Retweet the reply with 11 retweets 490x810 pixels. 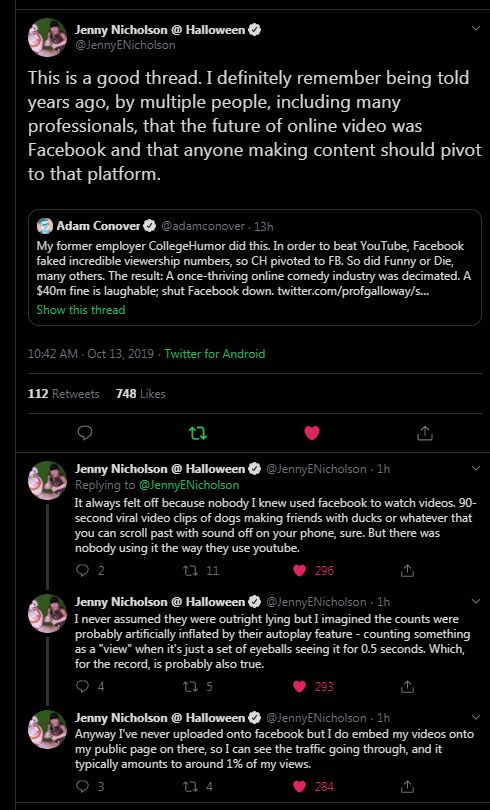click(189, 570)
